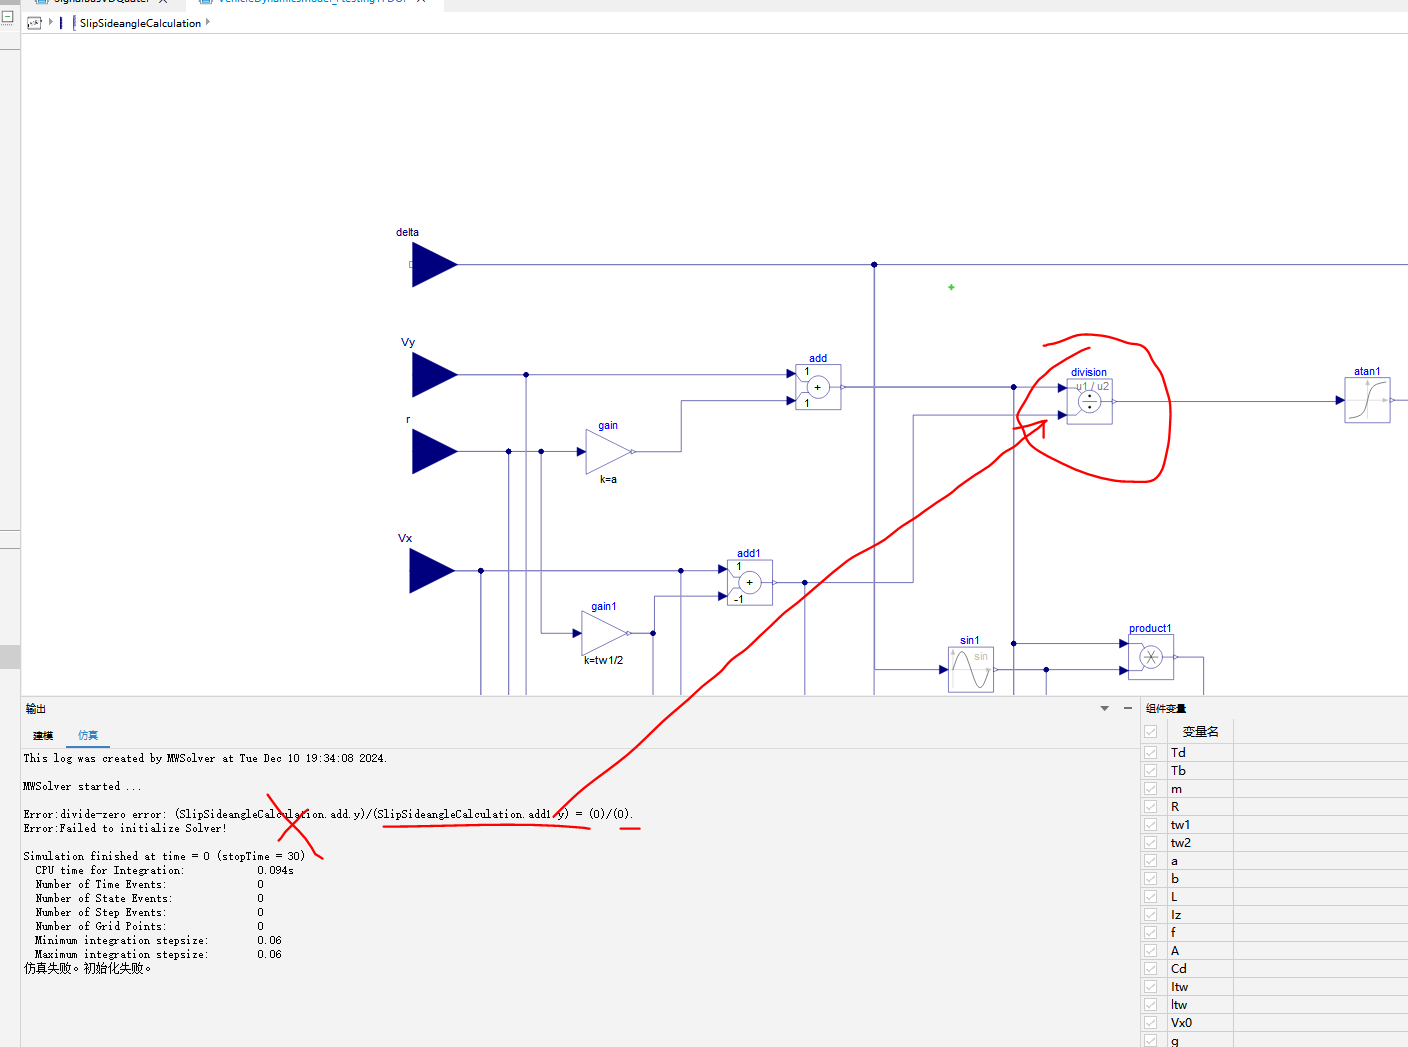
Task: Click the 'k=a' gain parameter label
Action: click(x=608, y=480)
